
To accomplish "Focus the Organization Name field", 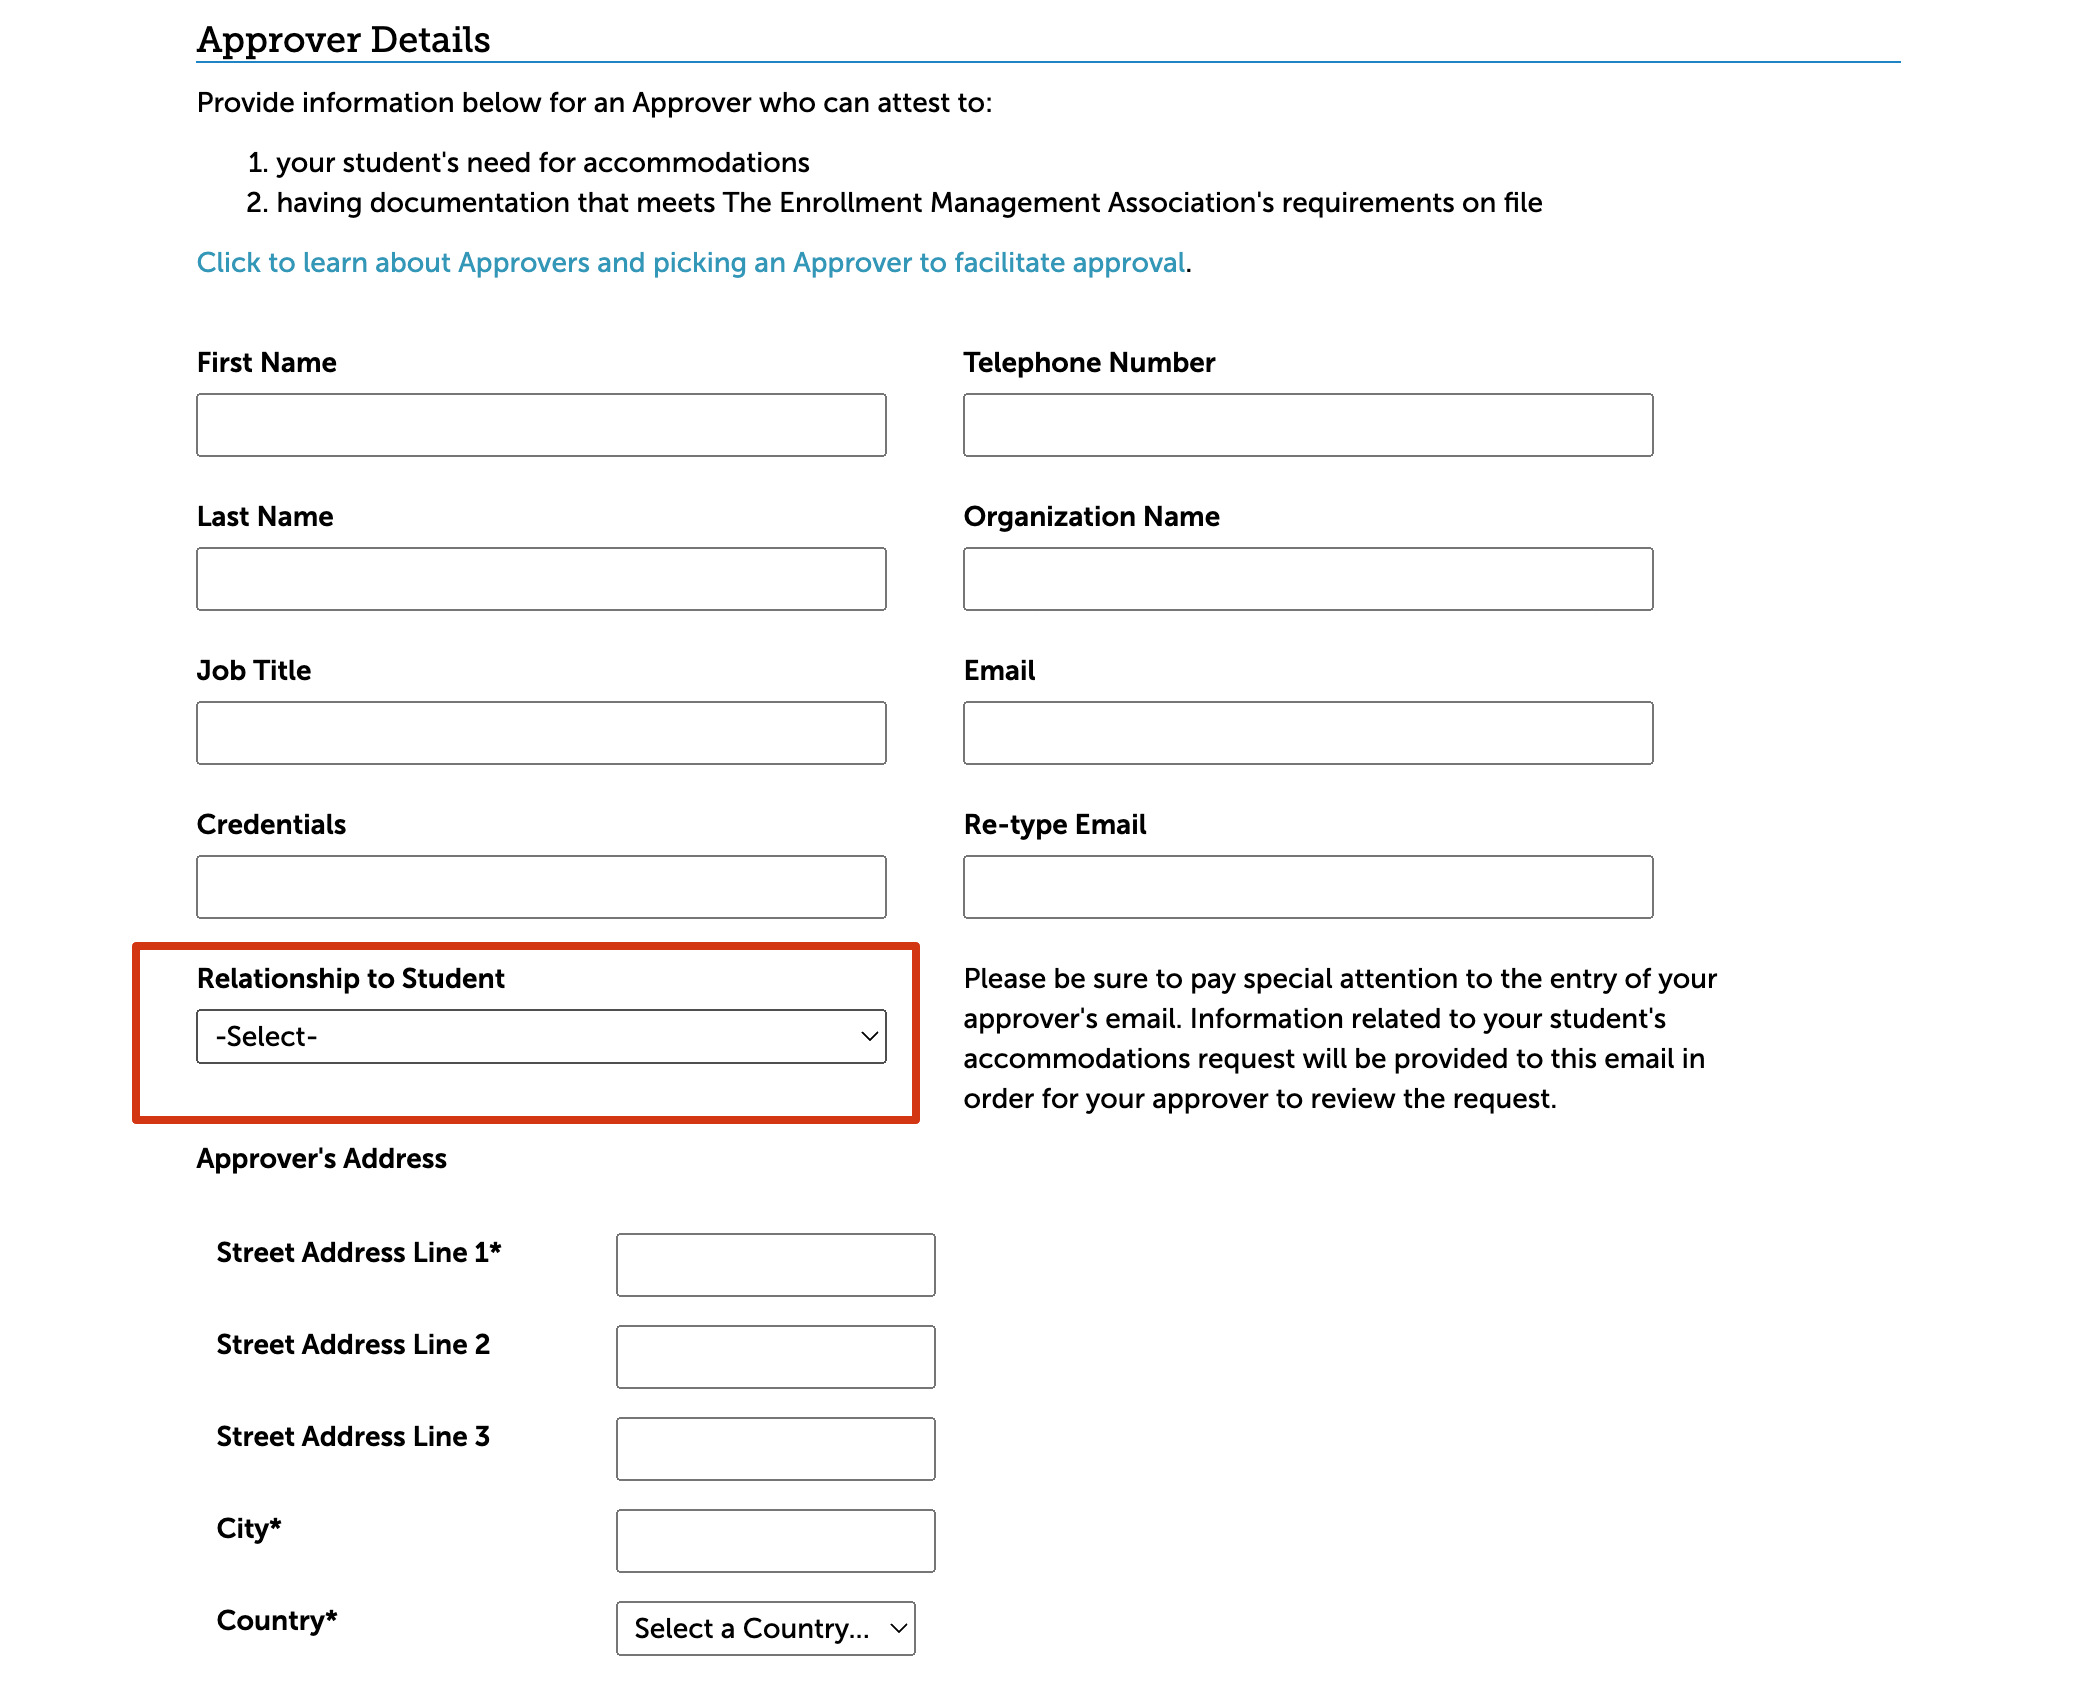I will pyautogui.click(x=1307, y=579).
